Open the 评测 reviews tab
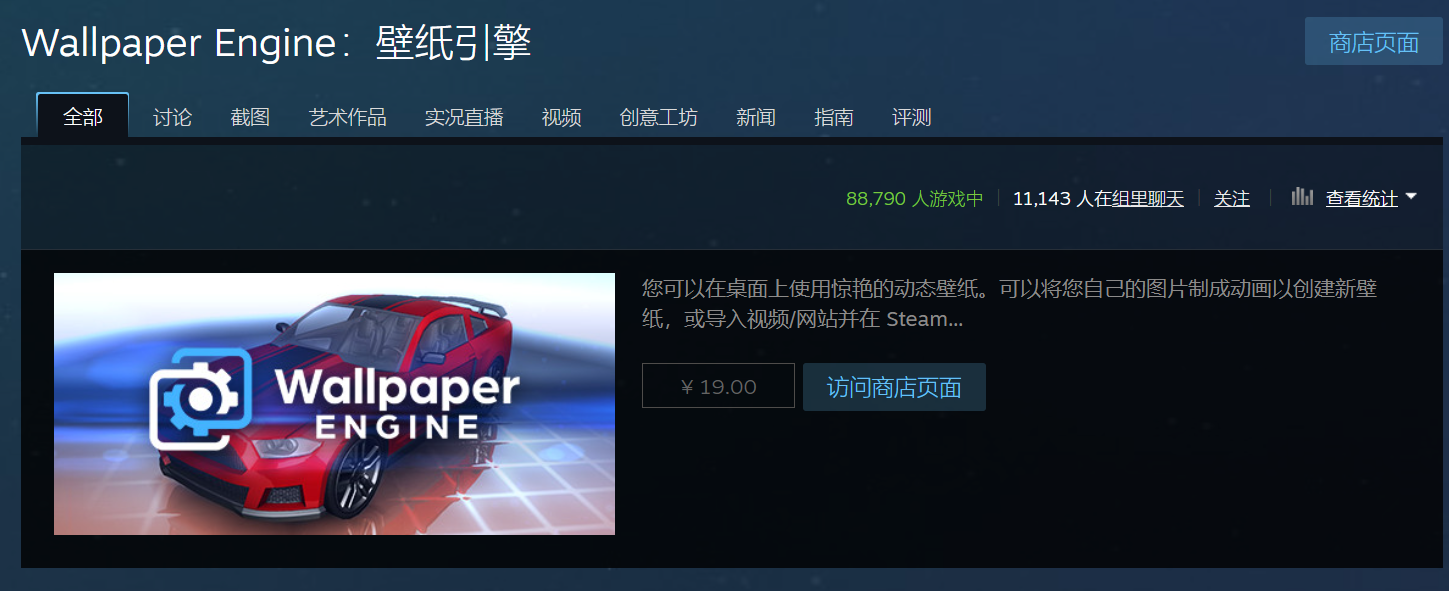 pos(912,117)
